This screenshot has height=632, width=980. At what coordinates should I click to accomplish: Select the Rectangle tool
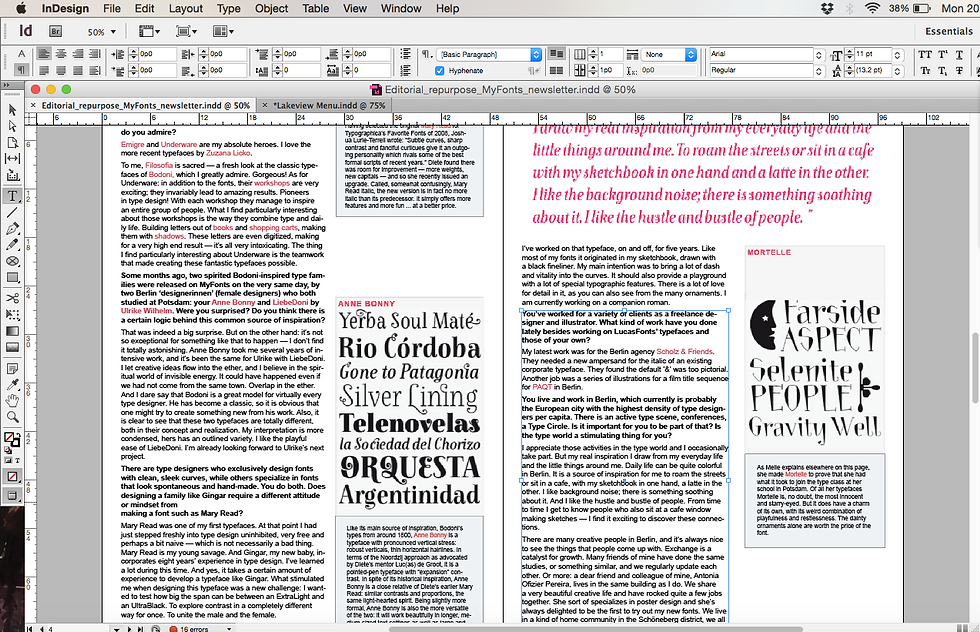click(x=12, y=278)
